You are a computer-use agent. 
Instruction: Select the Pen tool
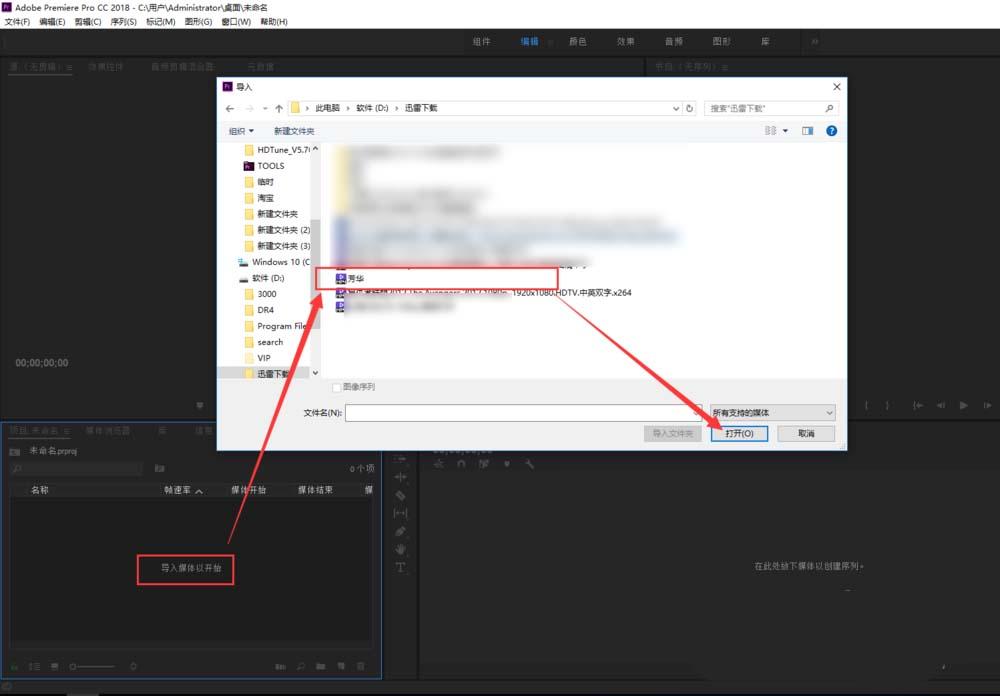point(400,531)
